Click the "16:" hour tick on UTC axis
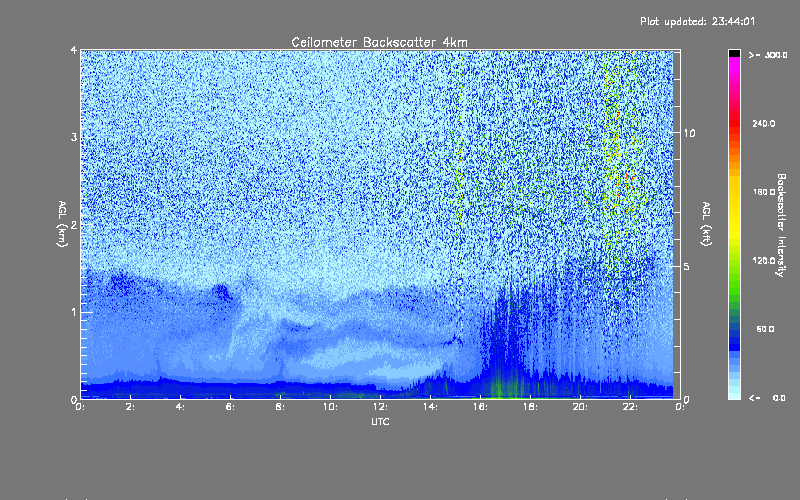 coord(480,407)
